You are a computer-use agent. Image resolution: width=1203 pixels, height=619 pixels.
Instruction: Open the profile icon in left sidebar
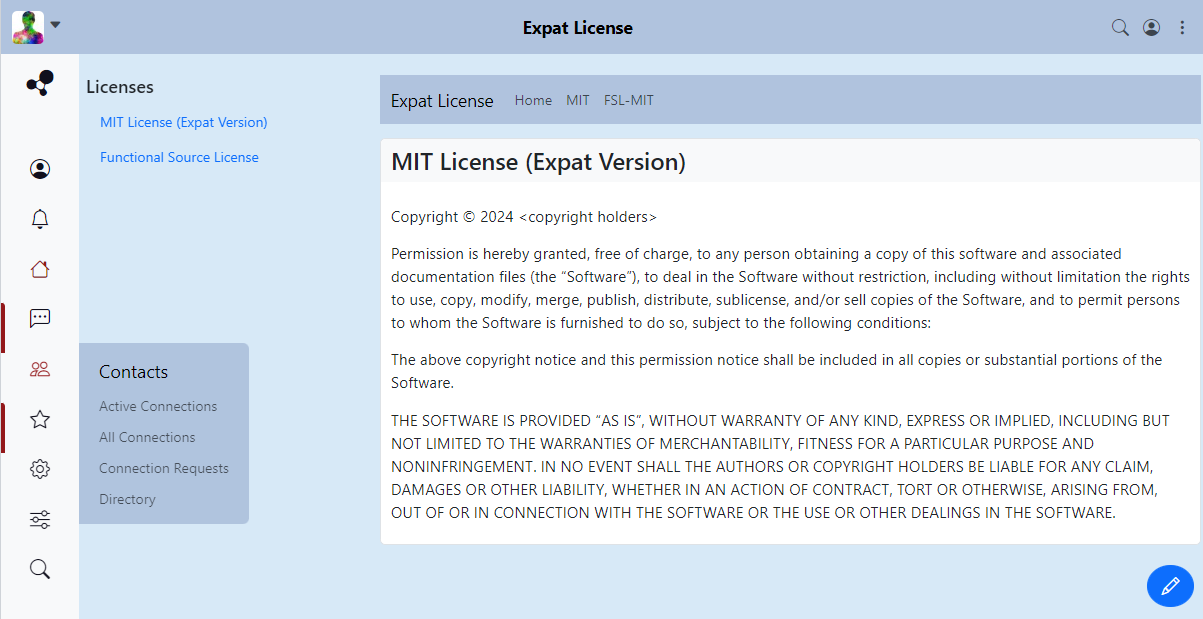tap(40, 169)
